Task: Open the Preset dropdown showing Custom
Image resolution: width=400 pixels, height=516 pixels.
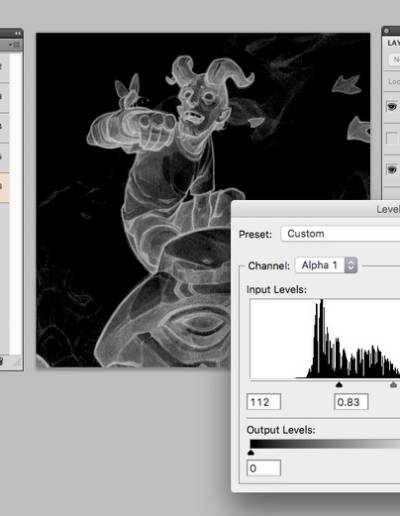Action: [340, 234]
